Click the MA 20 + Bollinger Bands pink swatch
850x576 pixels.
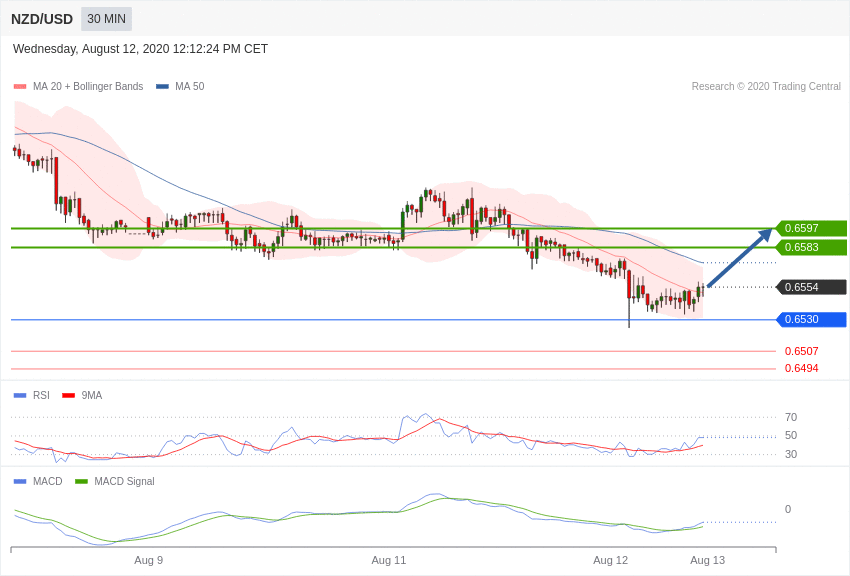[x=20, y=87]
